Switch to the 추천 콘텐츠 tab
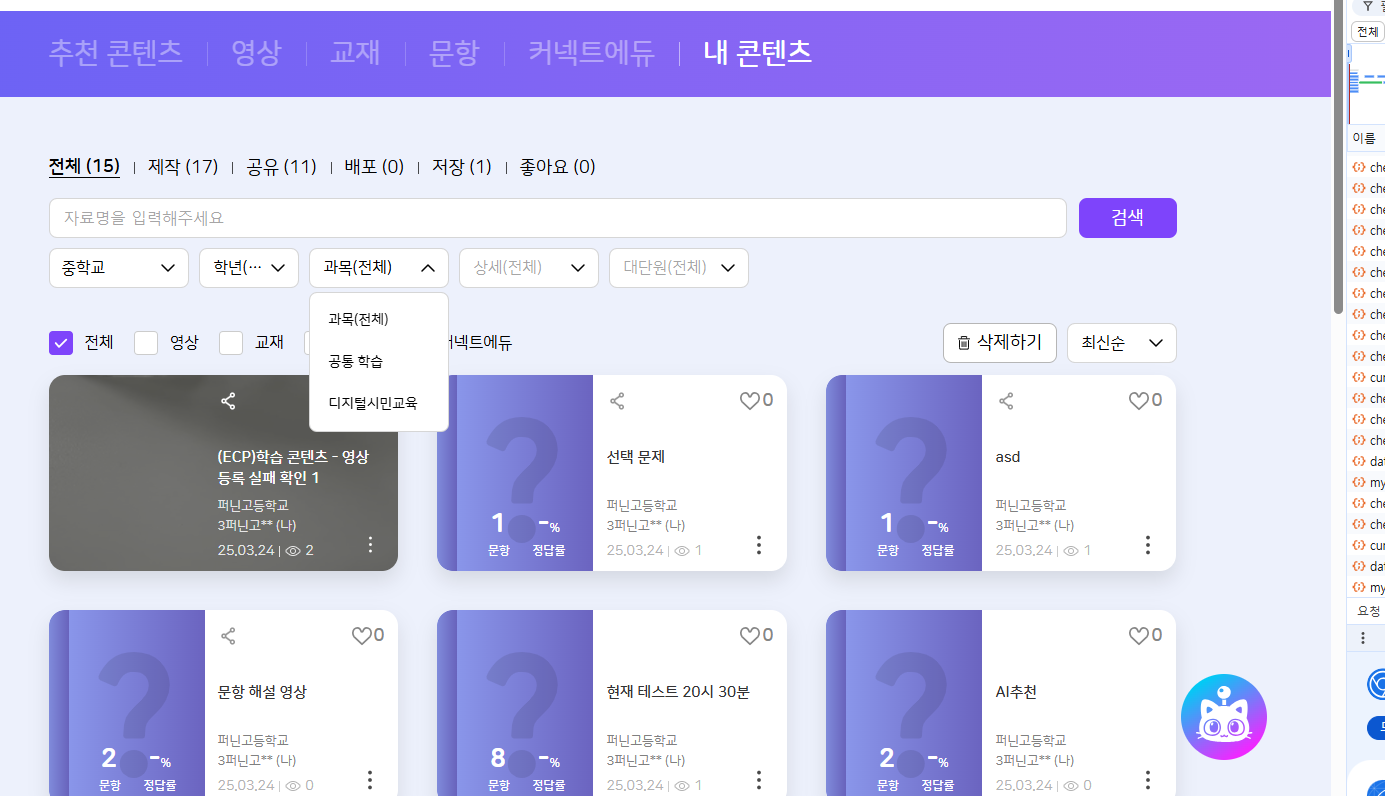Image resolution: width=1385 pixels, height=796 pixels. click(x=115, y=53)
